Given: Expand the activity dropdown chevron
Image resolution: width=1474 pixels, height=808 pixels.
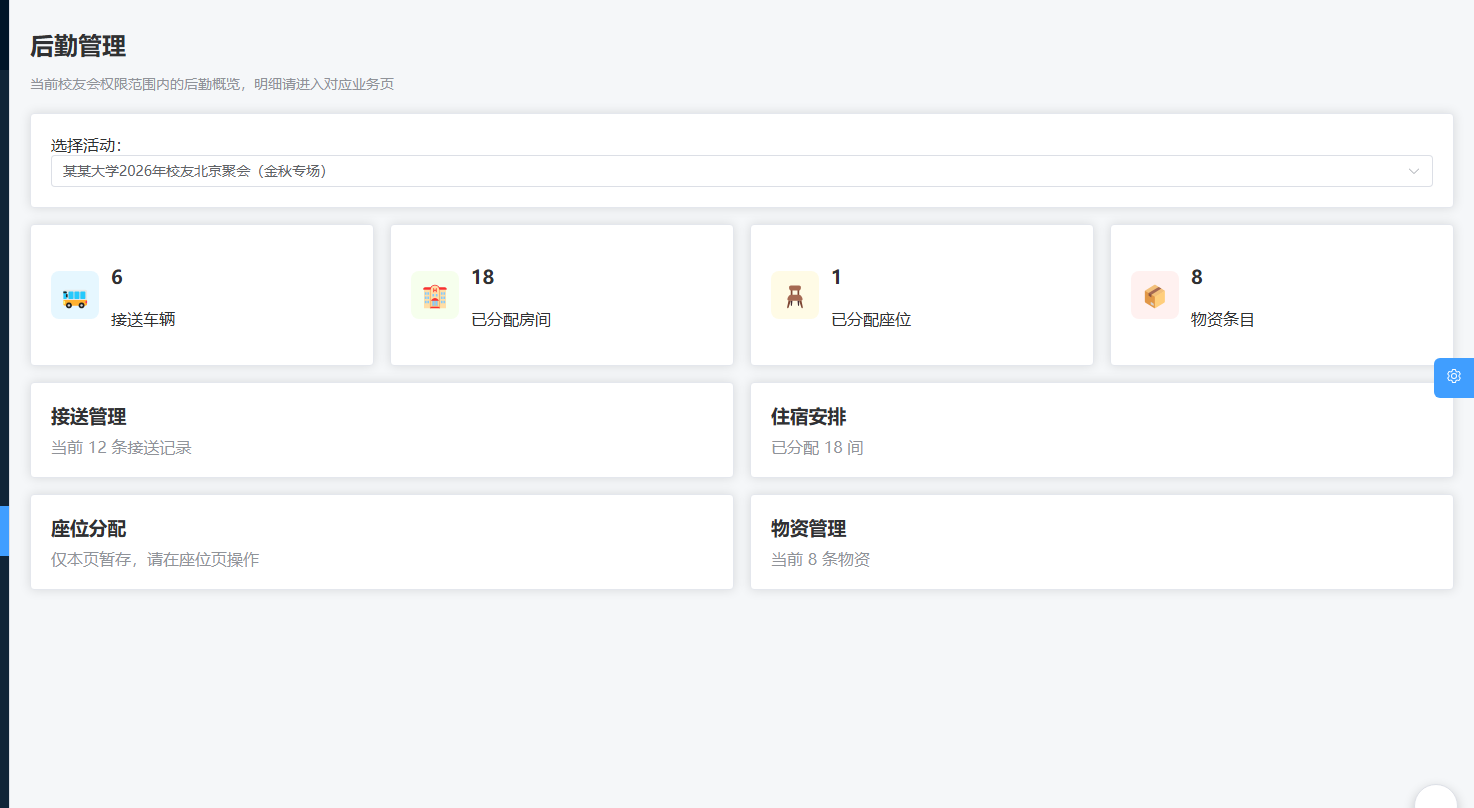Looking at the screenshot, I should pos(1414,171).
